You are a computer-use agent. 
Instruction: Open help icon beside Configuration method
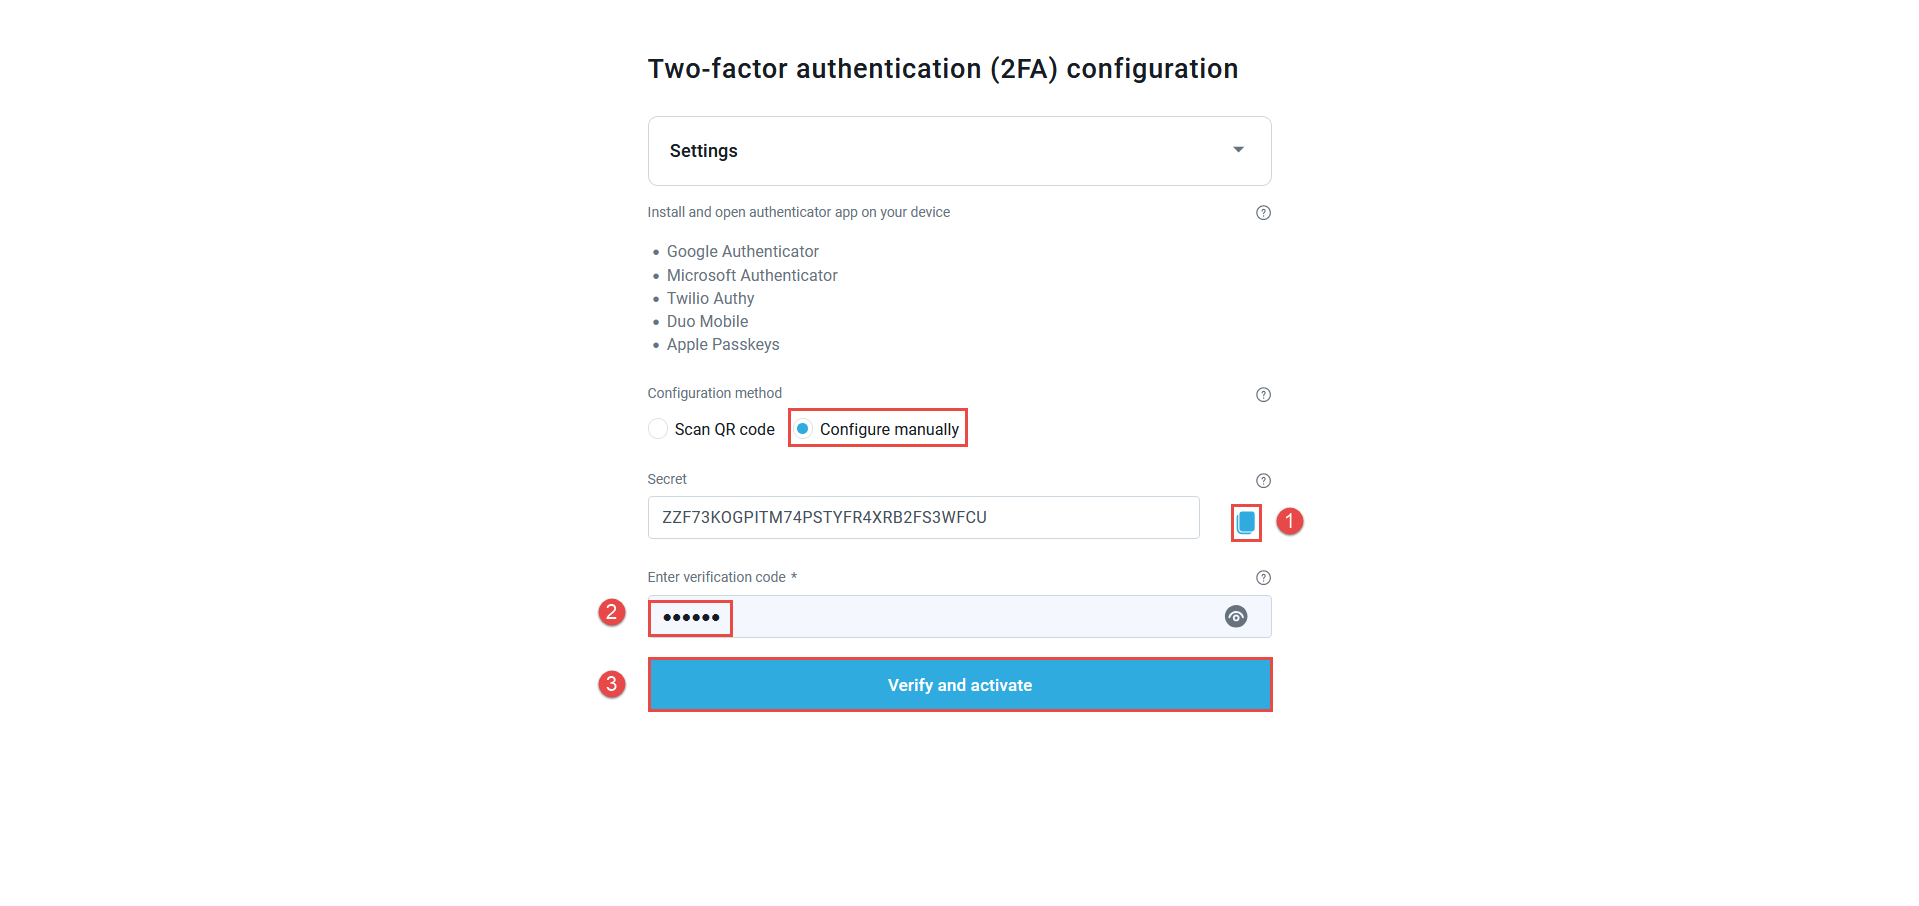coord(1263,395)
